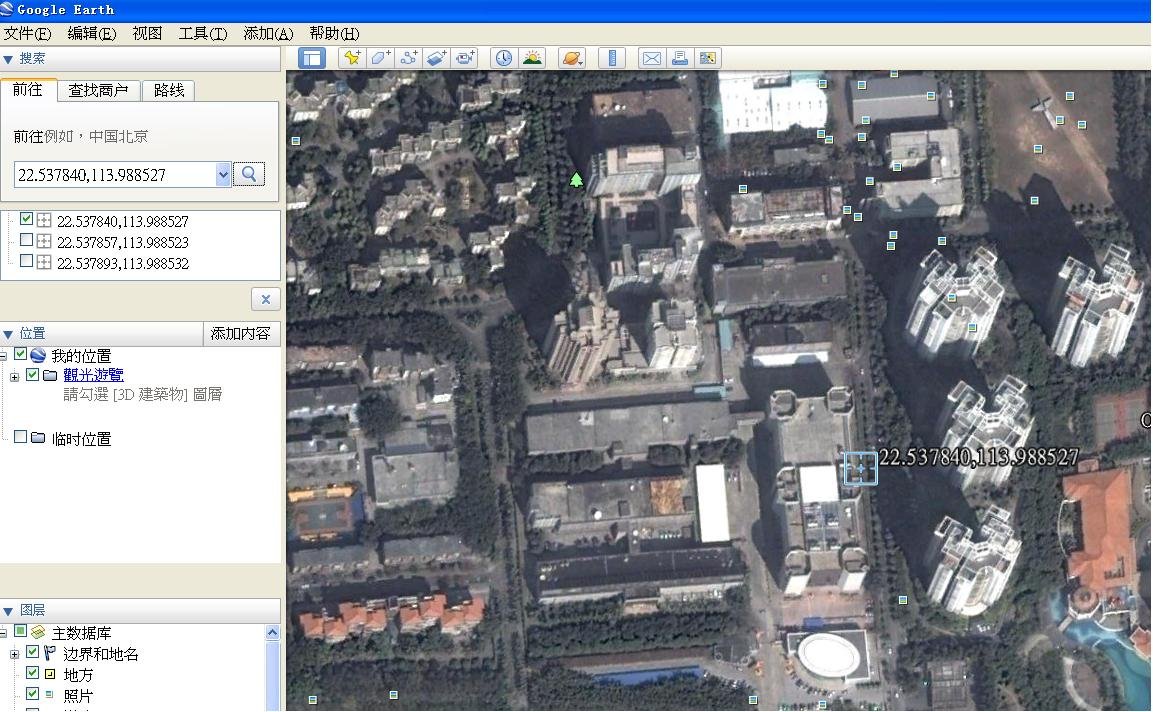Image resolution: width=1153 pixels, height=712 pixels.
Task: Click the print toolbar icon
Action: (680, 58)
